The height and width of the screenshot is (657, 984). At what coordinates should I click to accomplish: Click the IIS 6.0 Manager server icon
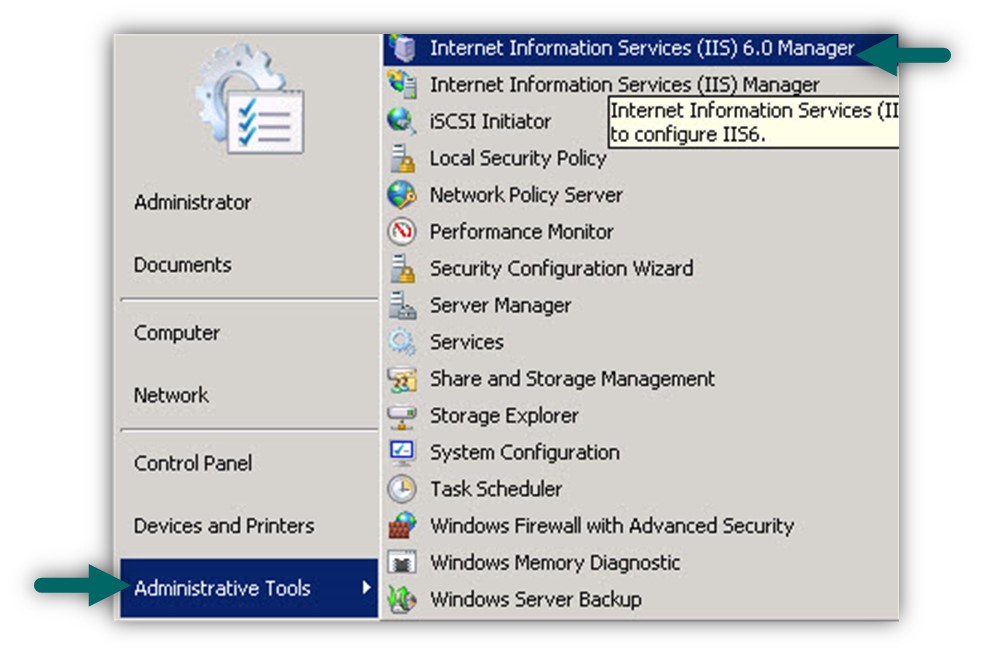pyautogui.click(x=402, y=48)
